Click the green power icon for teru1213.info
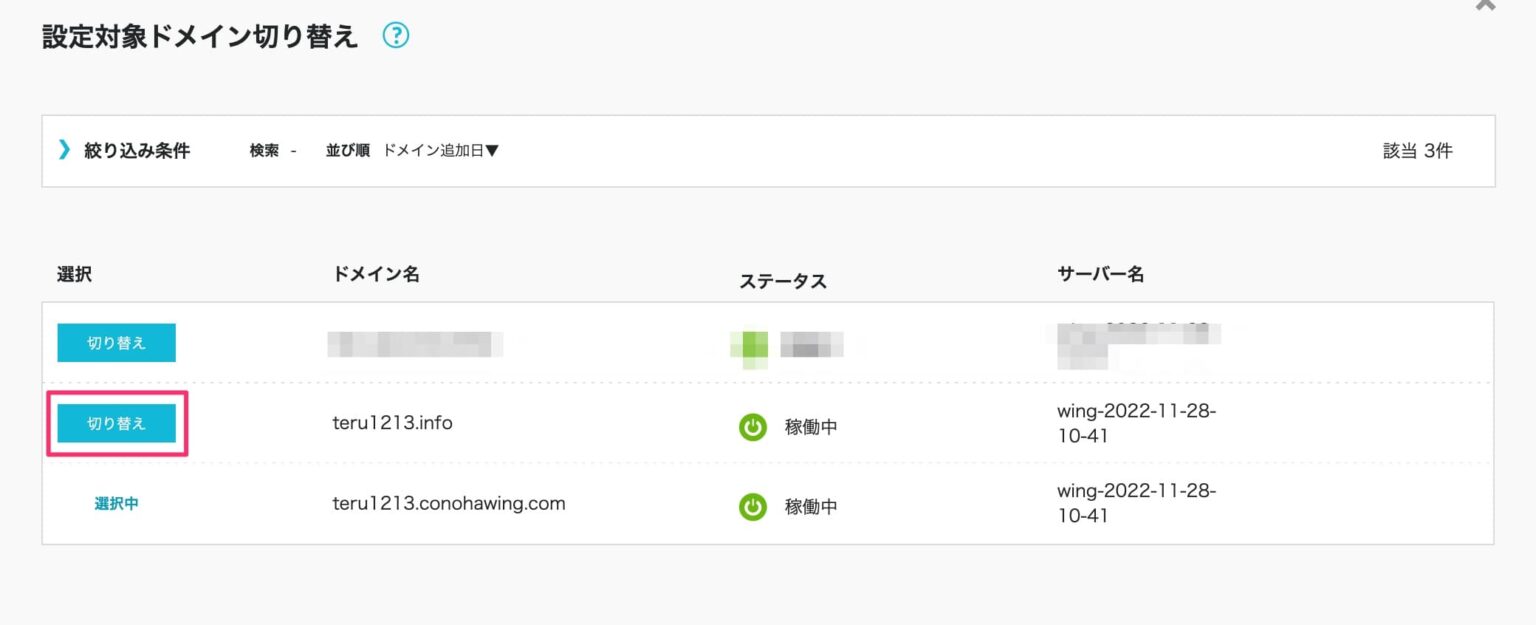 point(752,427)
